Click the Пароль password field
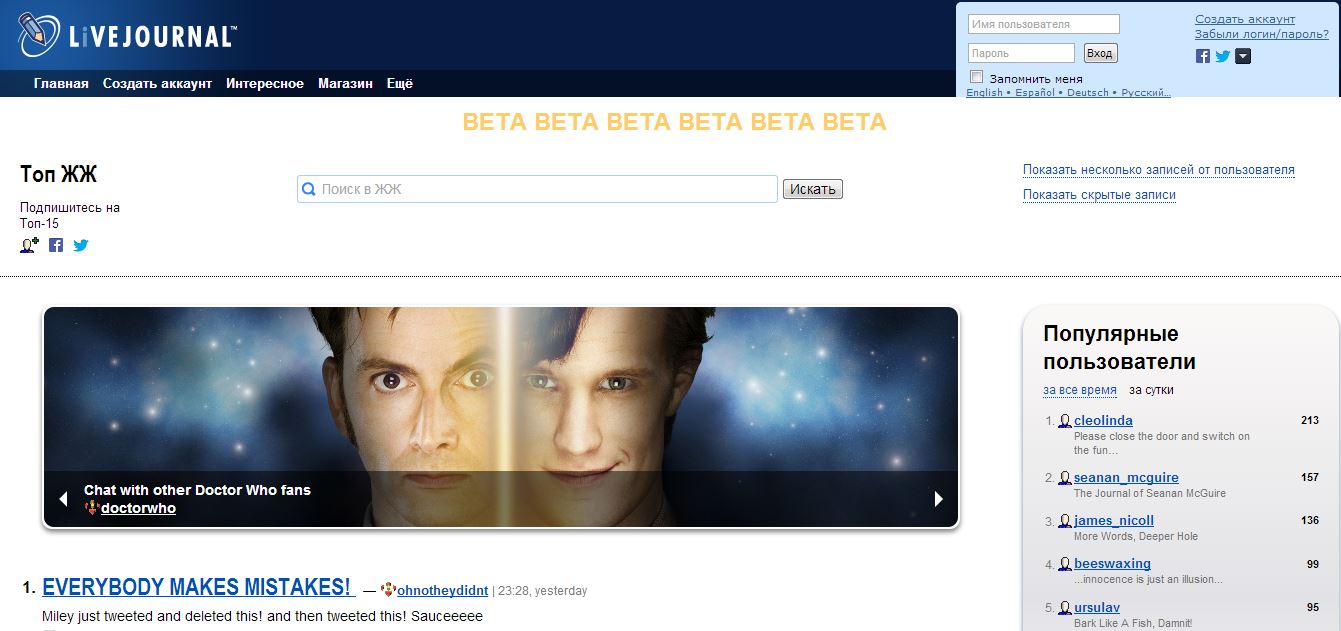1341x631 pixels. tap(1021, 53)
